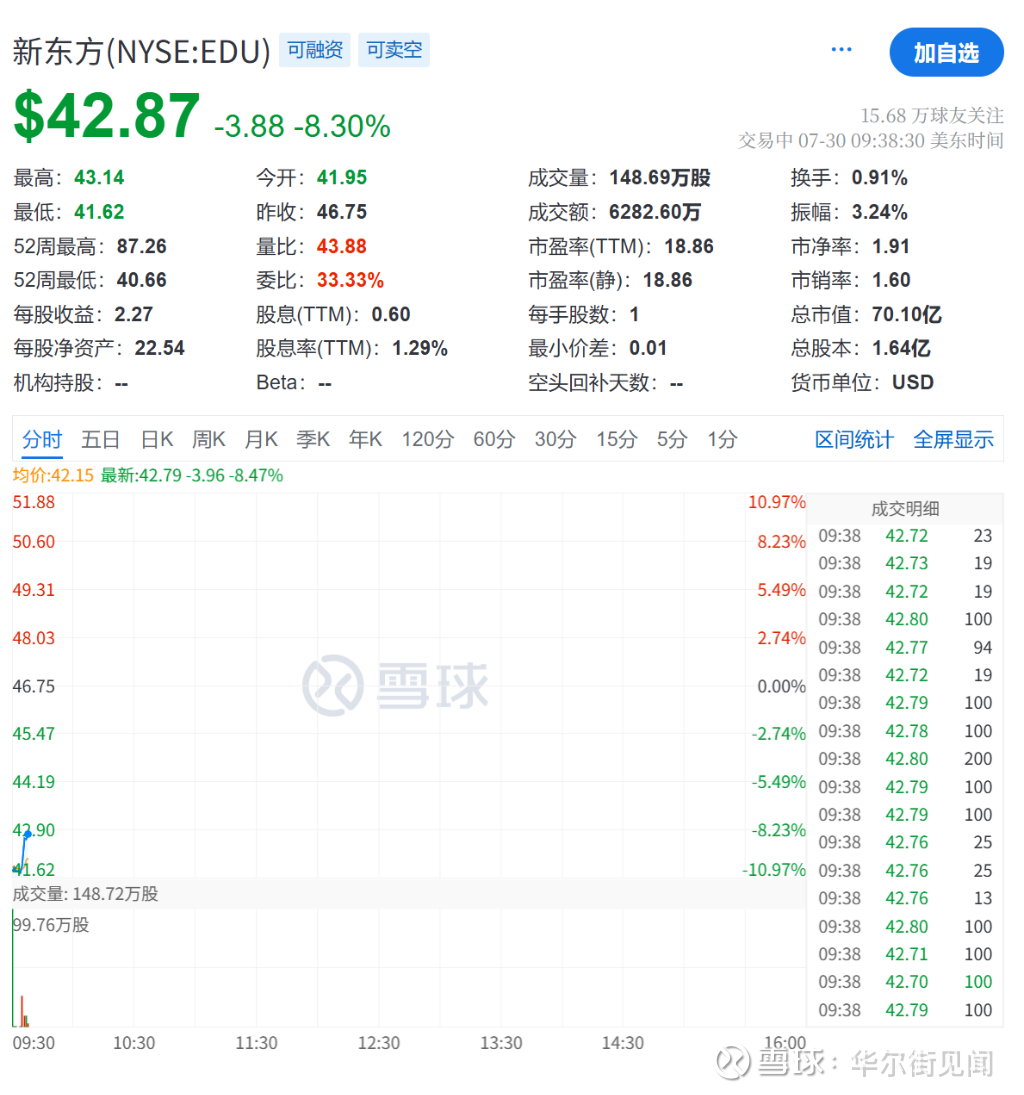1024x1095 pixels.
Task: Click the change value -3.88 -8.30%
Action: (x=302, y=126)
